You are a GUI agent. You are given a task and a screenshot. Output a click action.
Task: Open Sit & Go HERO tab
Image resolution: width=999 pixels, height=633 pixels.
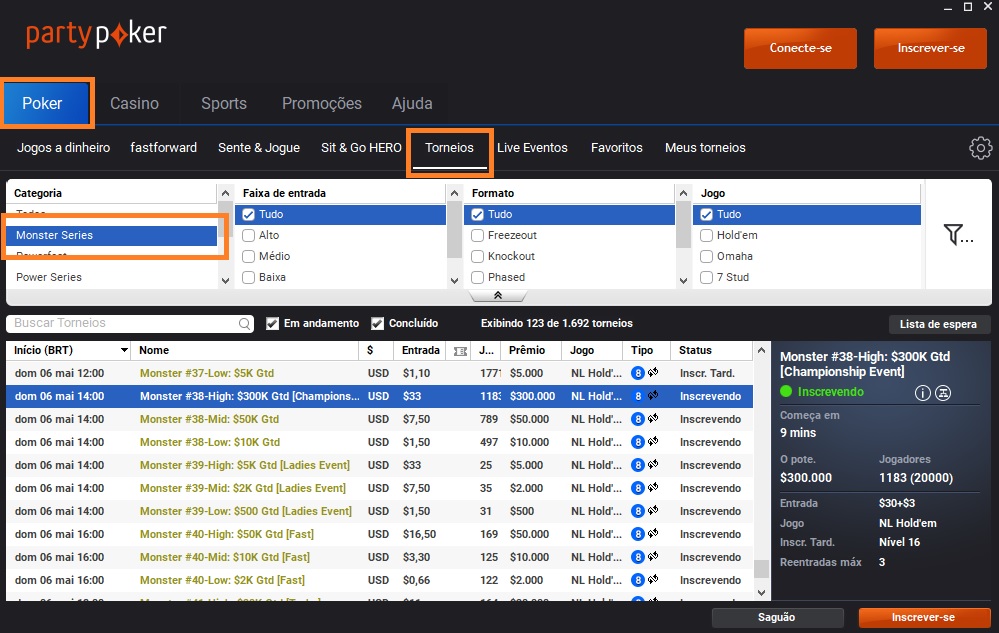(361, 148)
